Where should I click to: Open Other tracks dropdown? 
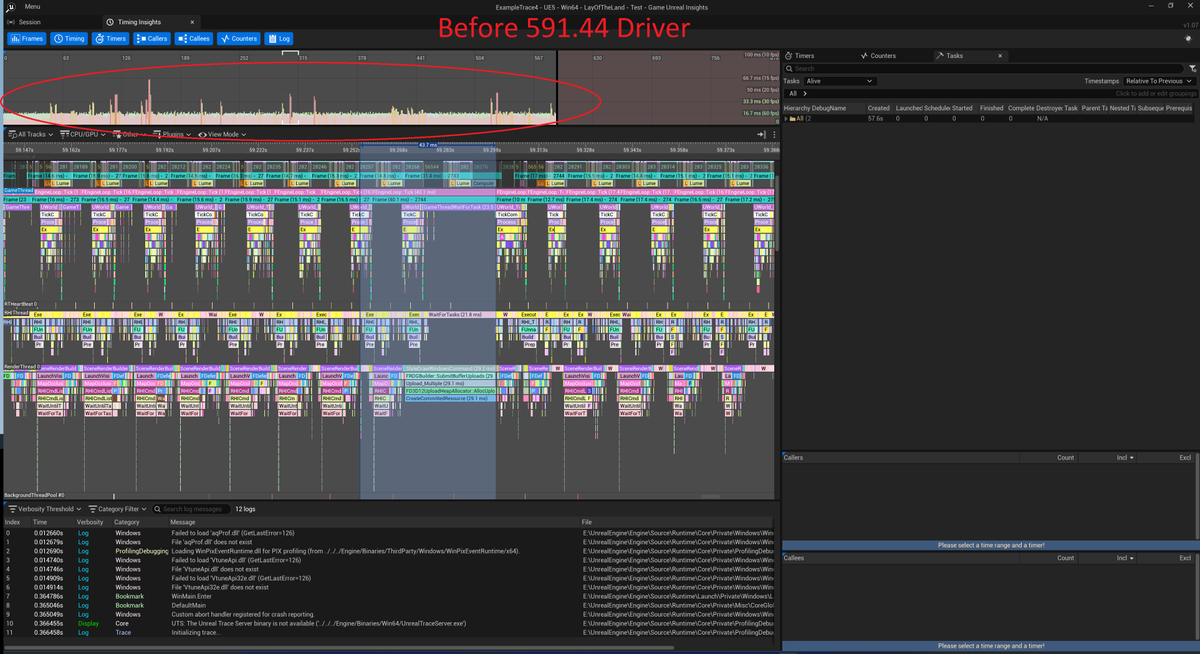pos(130,134)
